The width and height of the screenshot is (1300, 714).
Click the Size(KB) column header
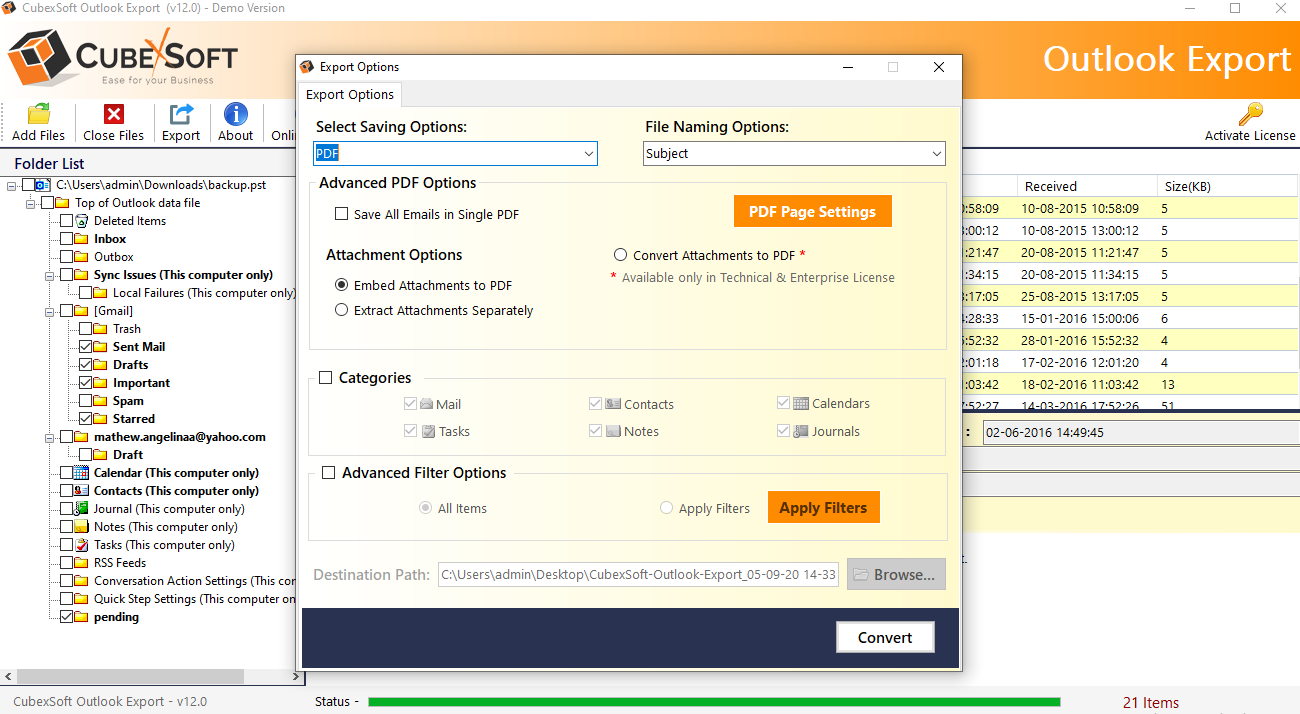click(1229, 186)
